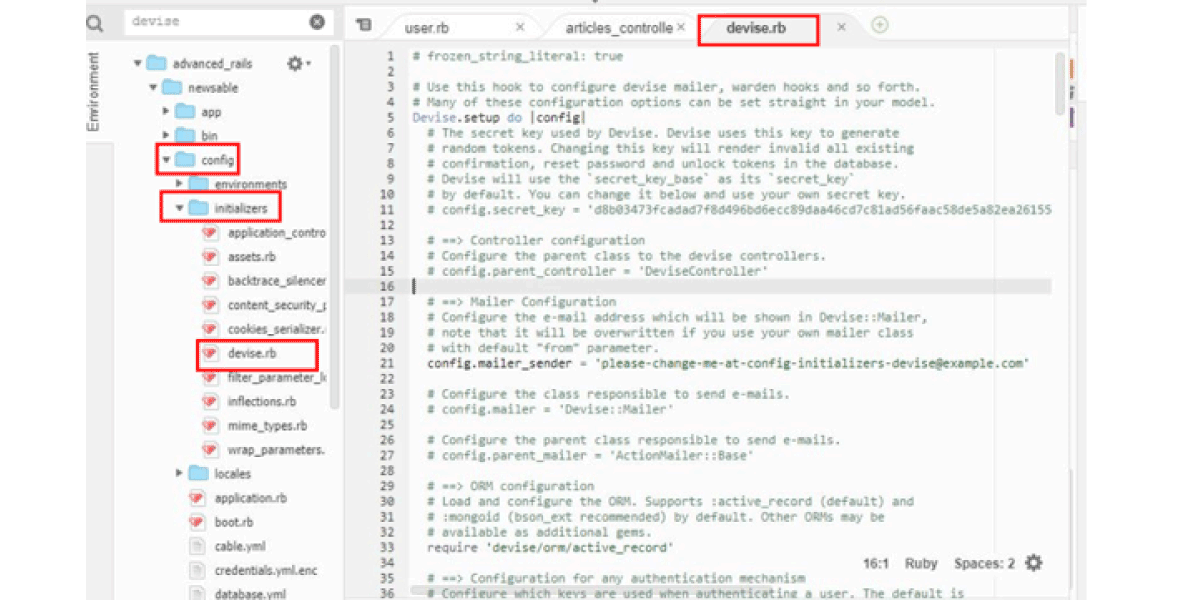This screenshot has width=1200, height=600.
Task: Expand the app folder
Action: coord(166,112)
